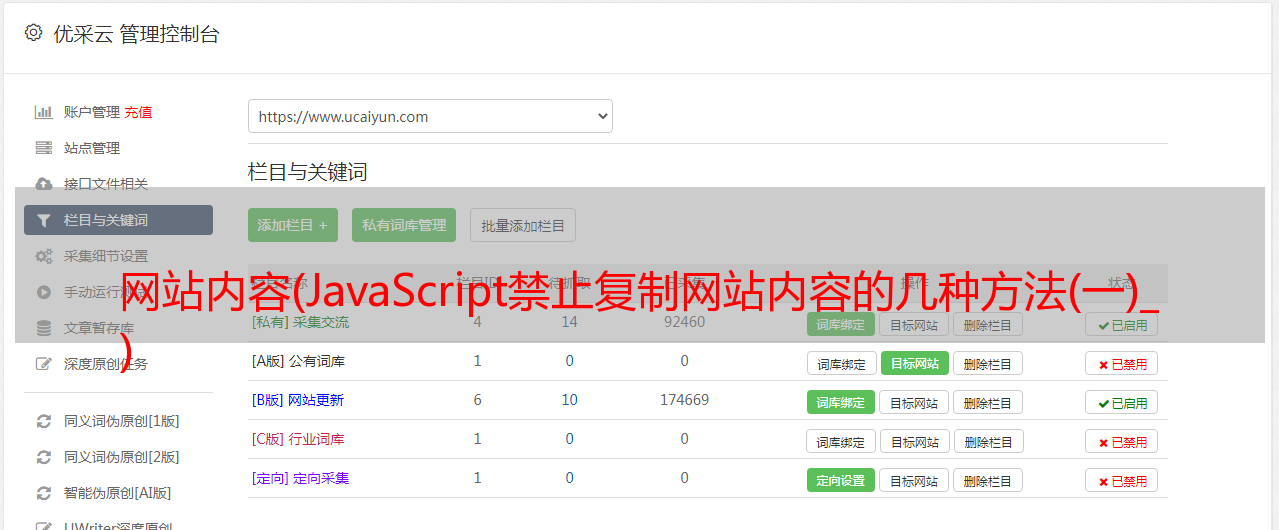The width and height of the screenshot is (1279, 530).
Task: Click the red 充值 link
Action: coord(138,112)
